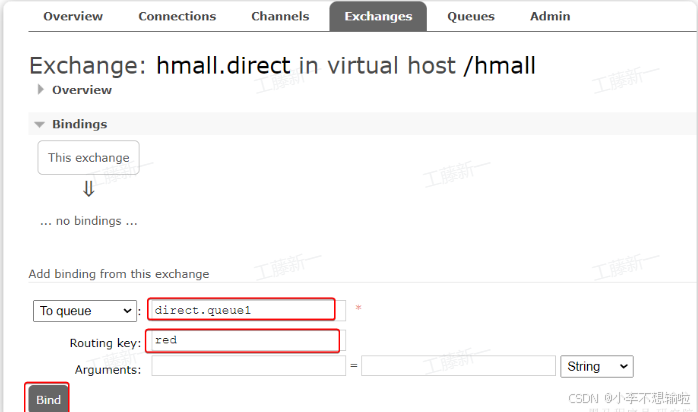This screenshot has height=412, width=698.
Task: Click the Overview section label under title
Action: click(x=82, y=90)
